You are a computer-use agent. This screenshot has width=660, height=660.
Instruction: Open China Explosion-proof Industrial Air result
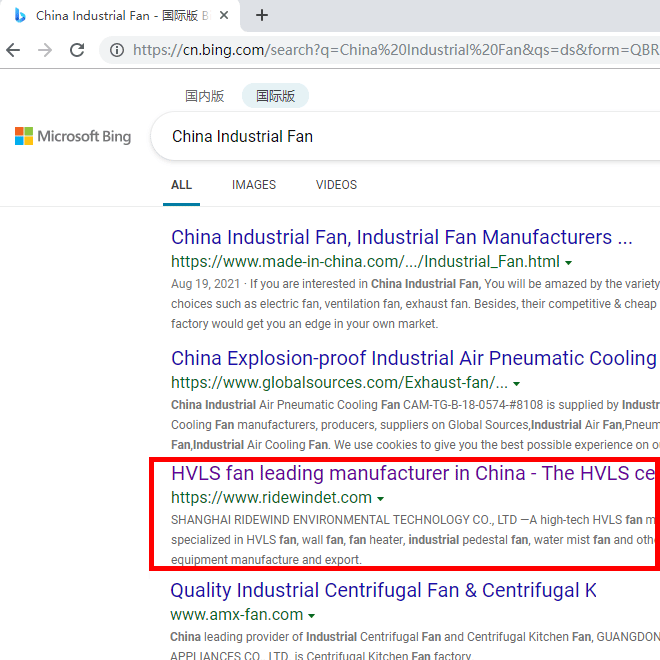coord(414,358)
